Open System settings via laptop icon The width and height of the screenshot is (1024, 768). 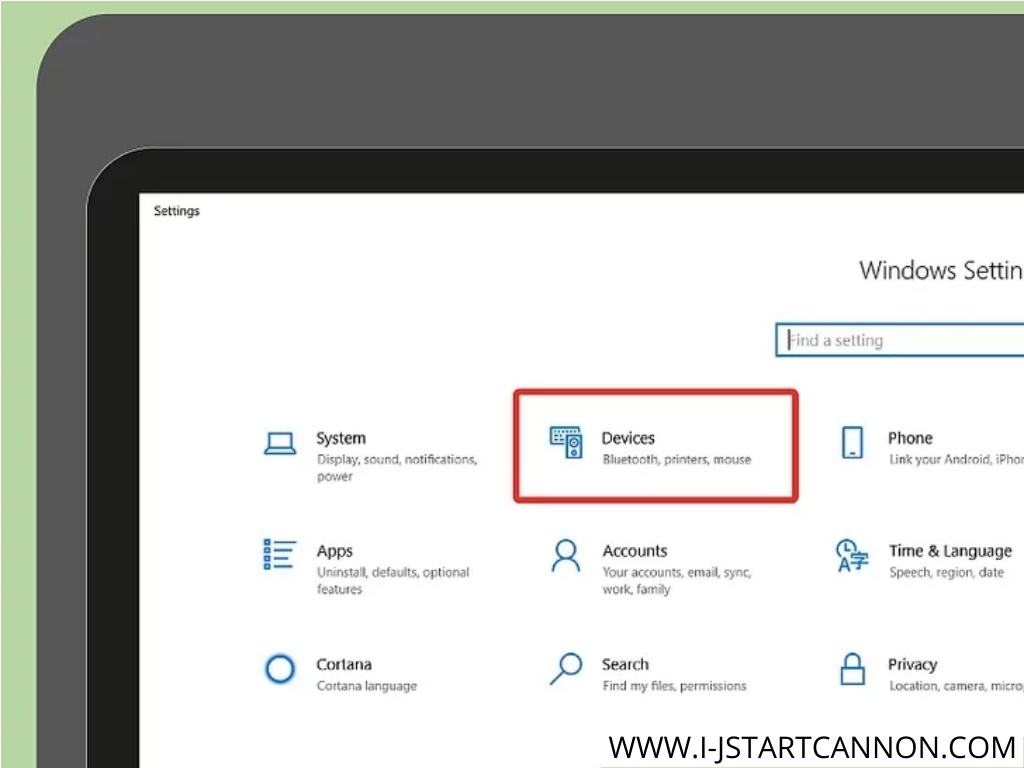point(280,443)
